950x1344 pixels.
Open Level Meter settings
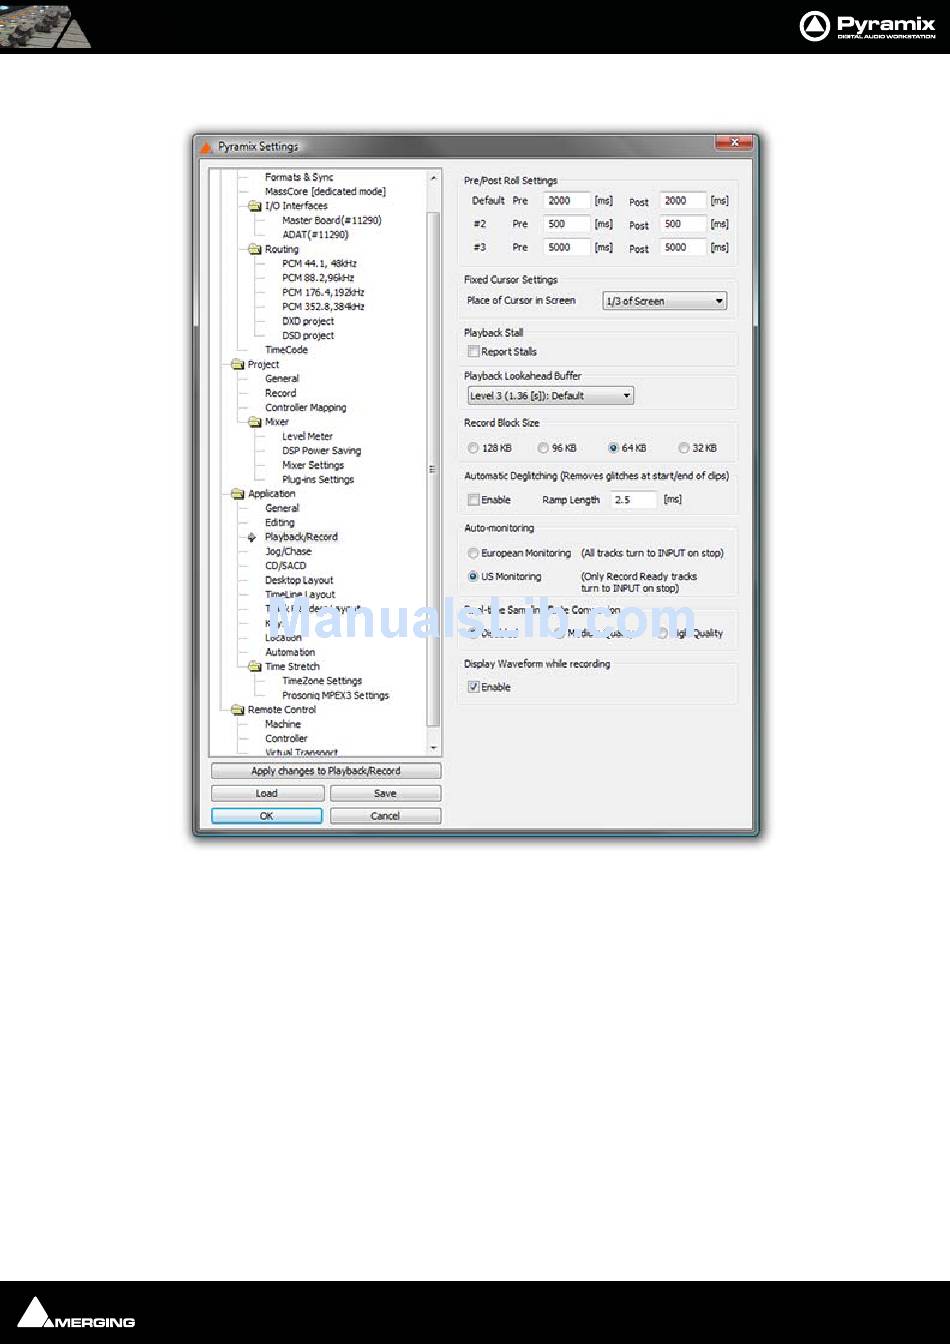[307, 437]
